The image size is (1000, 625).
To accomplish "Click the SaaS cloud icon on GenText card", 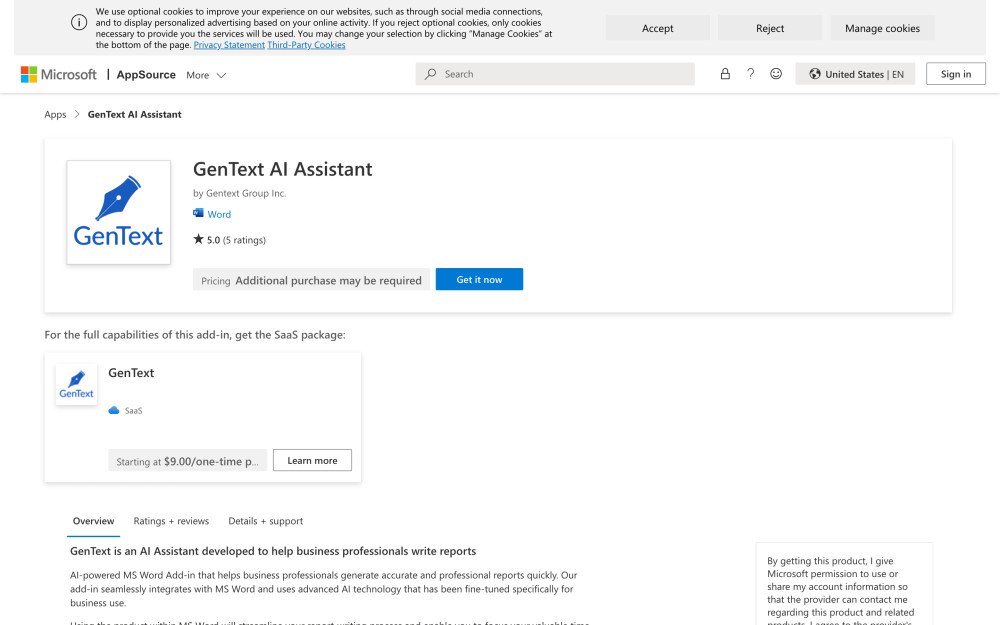I will coord(112,410).
